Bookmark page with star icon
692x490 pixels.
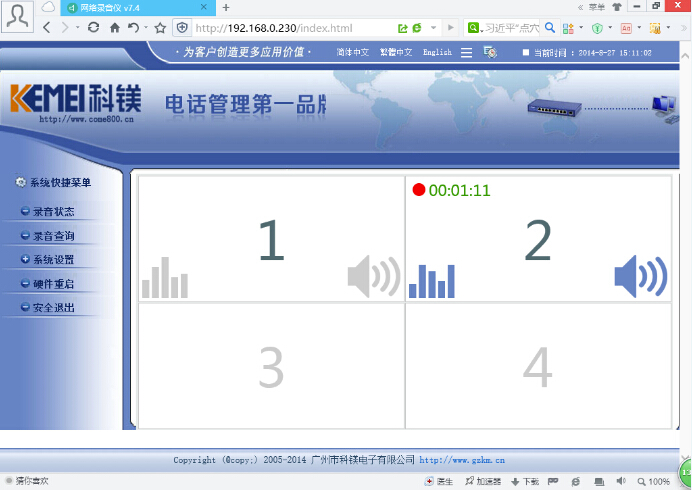[160, 28]
